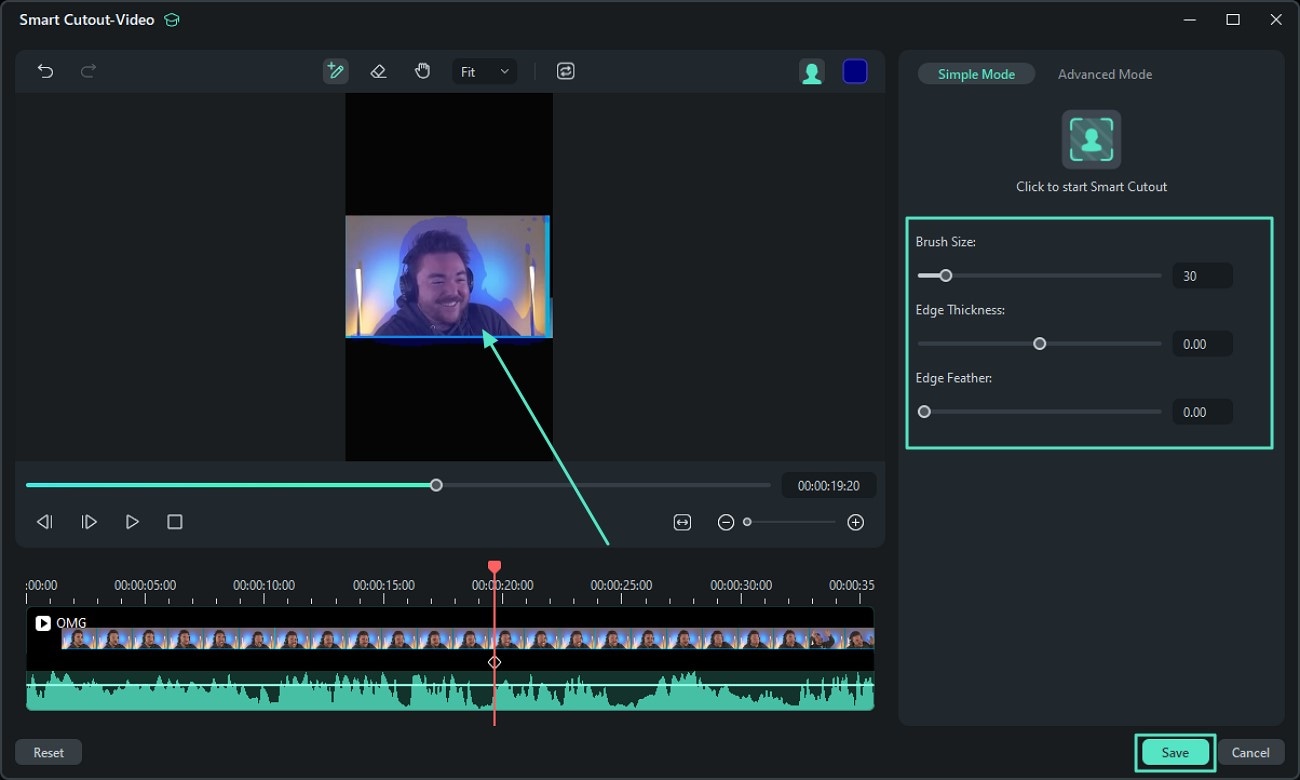This screenshot has height=780, width=1300.
Task: Switch to Simple Mode tab
Action: (x=976, y=74)
